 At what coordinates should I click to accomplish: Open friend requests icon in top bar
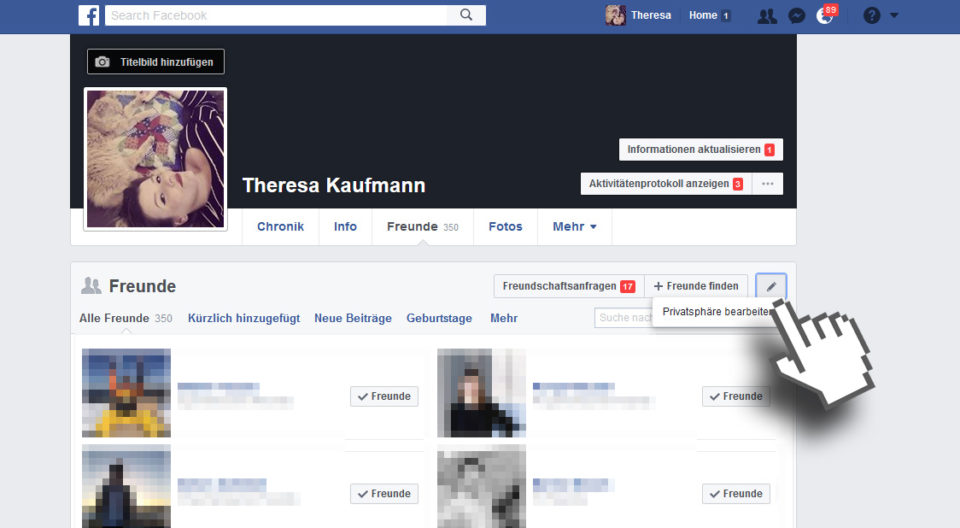click(x=766, y=15)
